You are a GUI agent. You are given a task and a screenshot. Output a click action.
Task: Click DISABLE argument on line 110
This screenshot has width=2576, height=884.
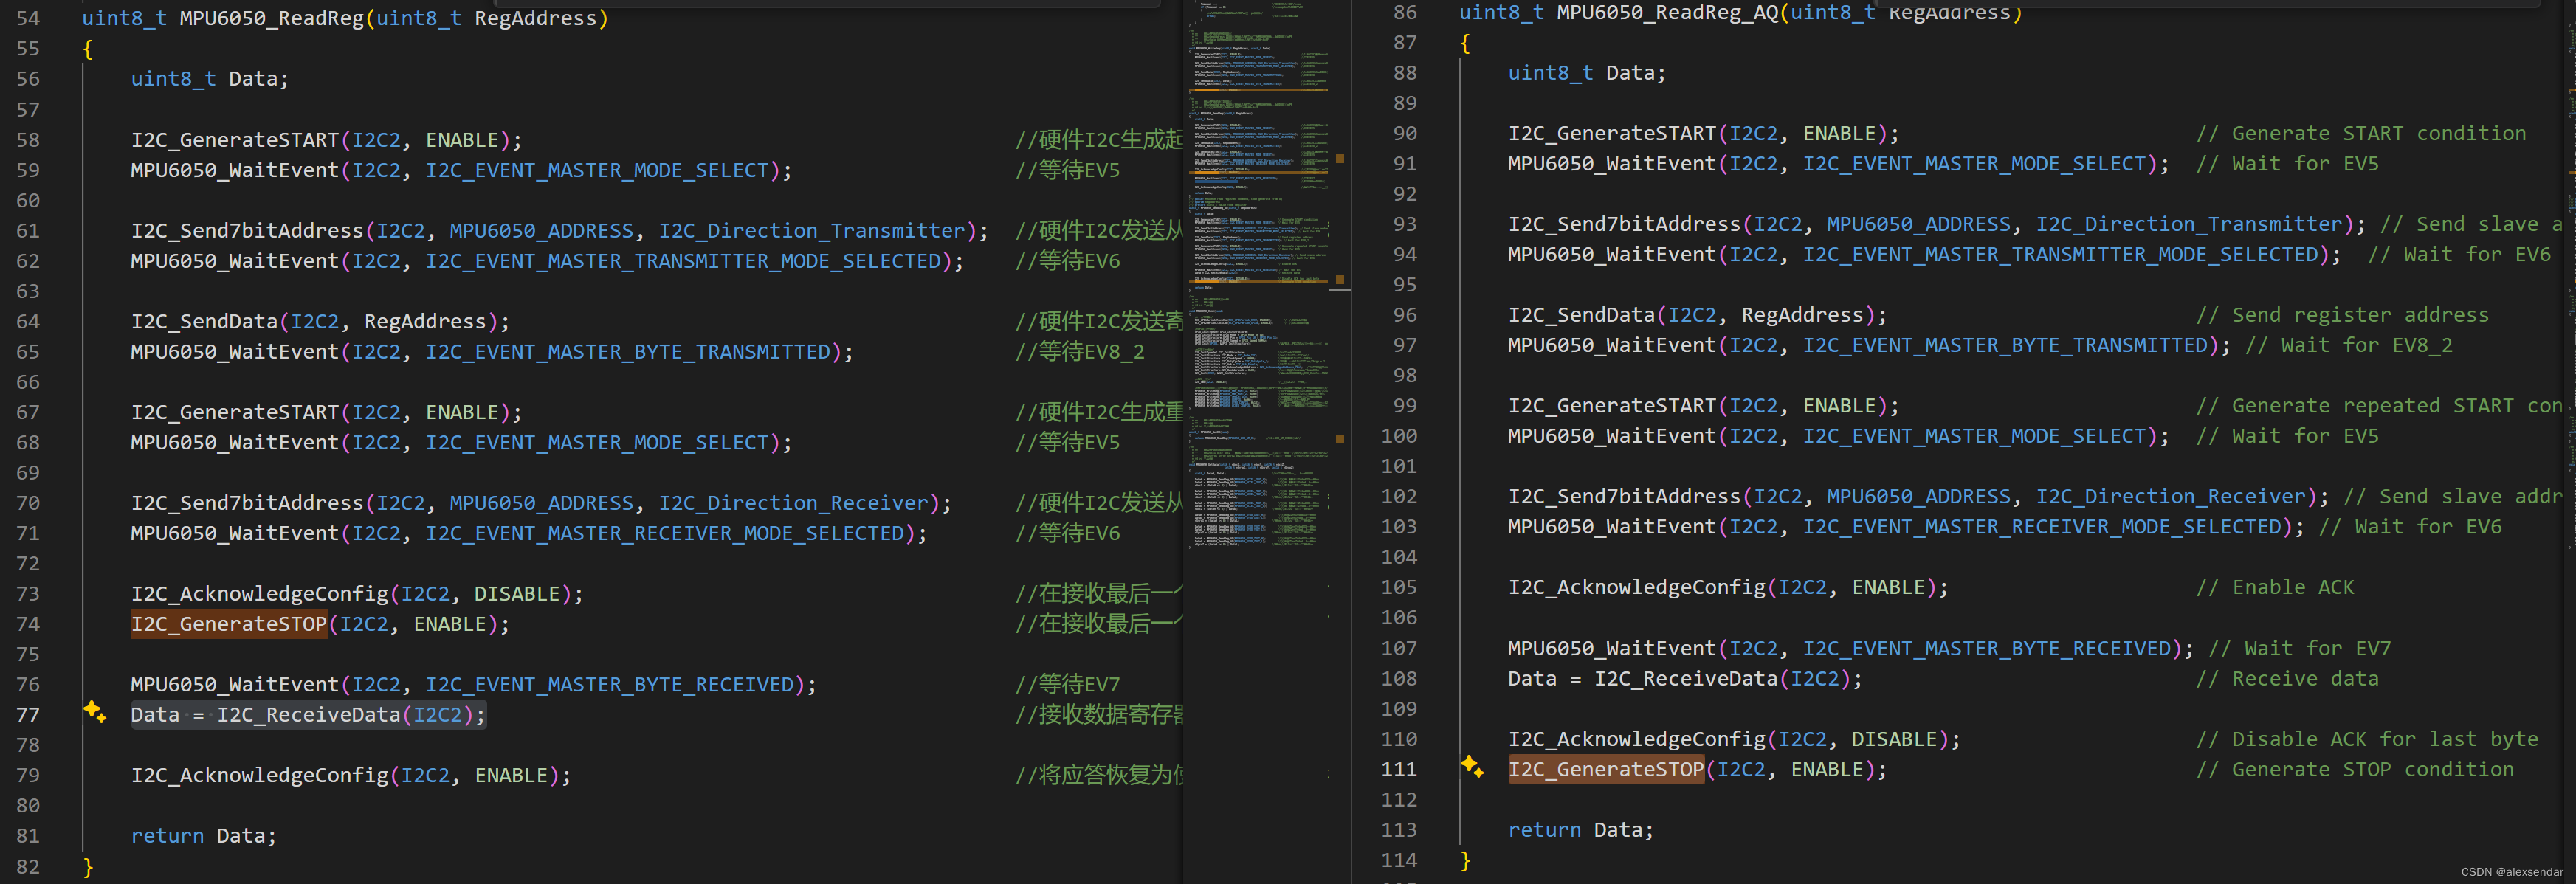[1894, 739]
